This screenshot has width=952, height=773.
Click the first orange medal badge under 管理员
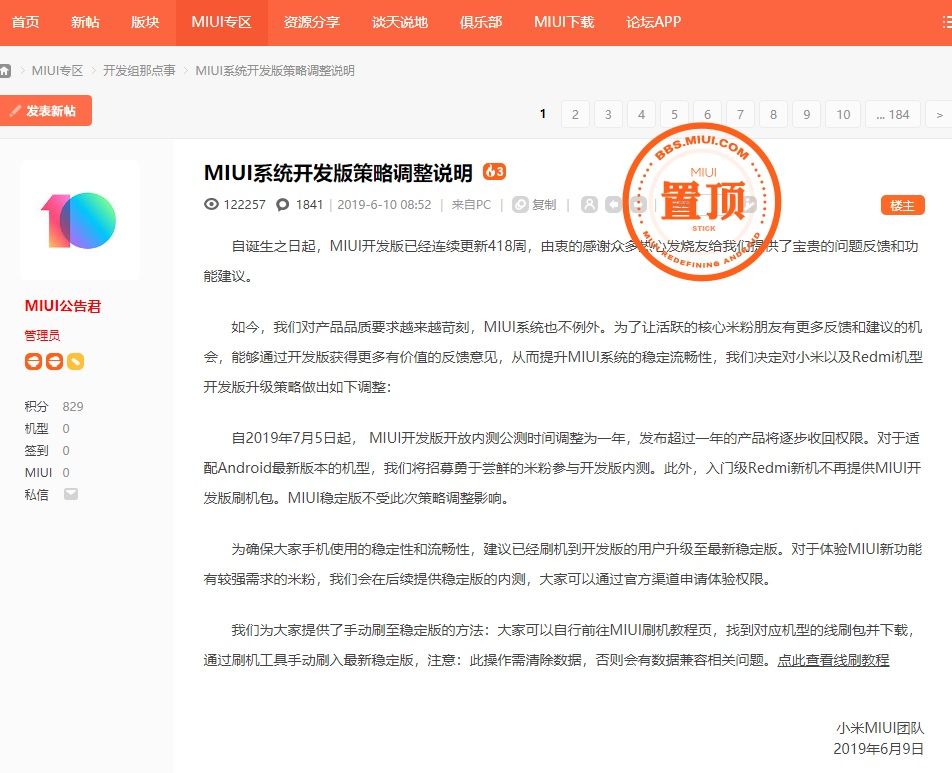pos(33,361)
